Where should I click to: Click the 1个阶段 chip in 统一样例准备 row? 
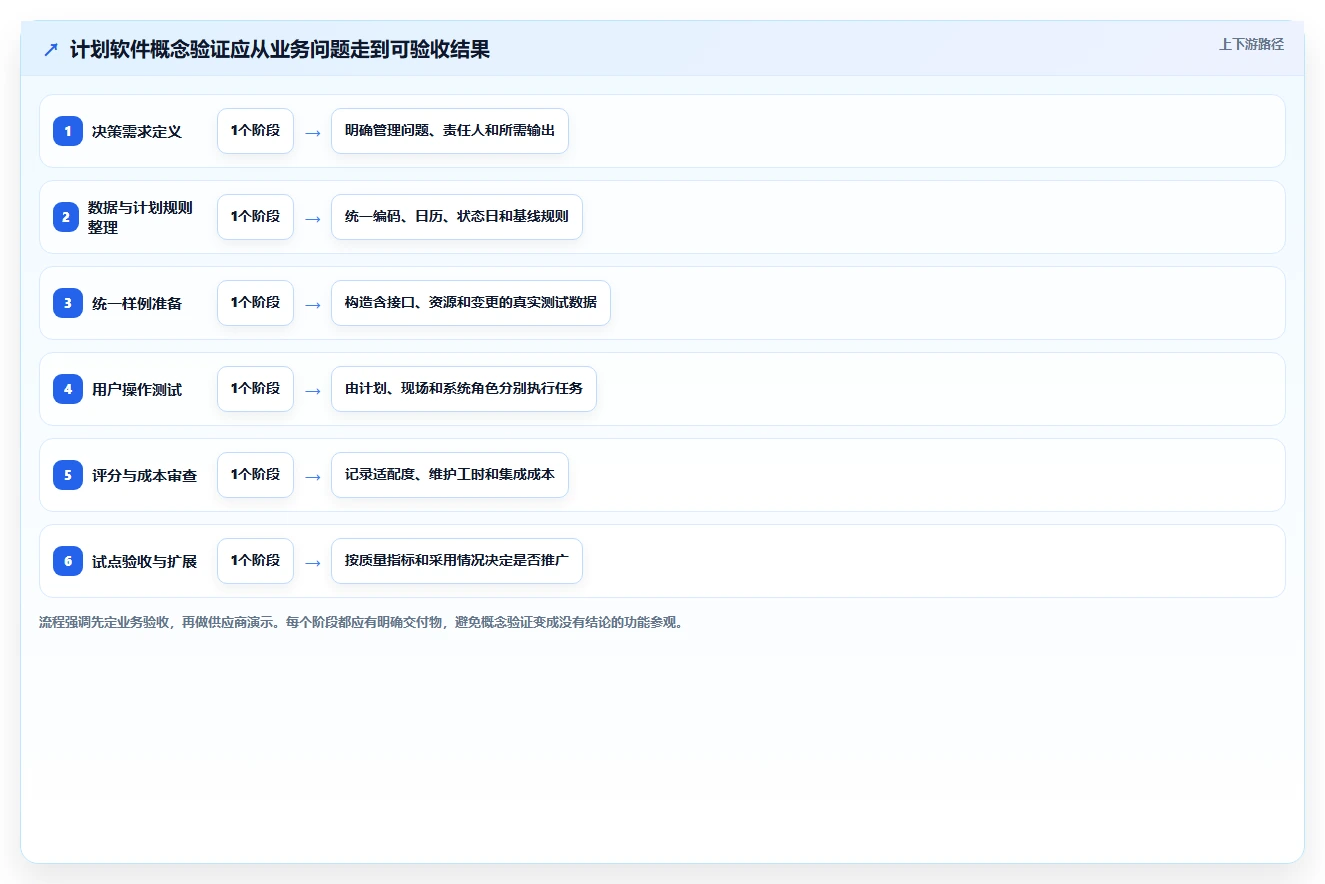255,303
